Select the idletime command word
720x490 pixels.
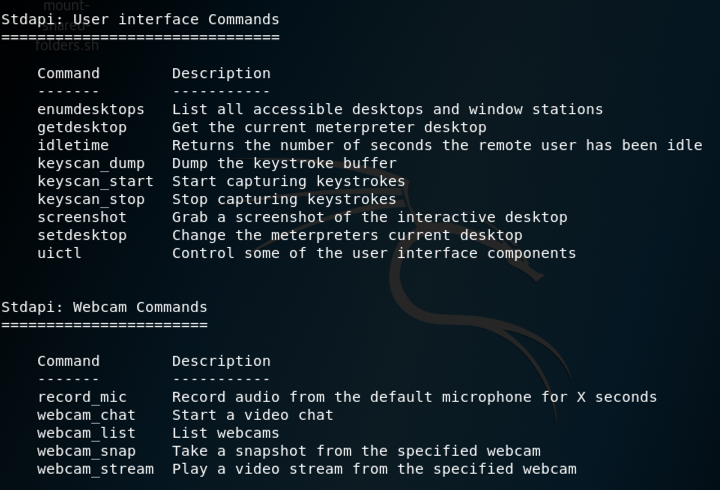pyautogui.click(x=73, y=145)
